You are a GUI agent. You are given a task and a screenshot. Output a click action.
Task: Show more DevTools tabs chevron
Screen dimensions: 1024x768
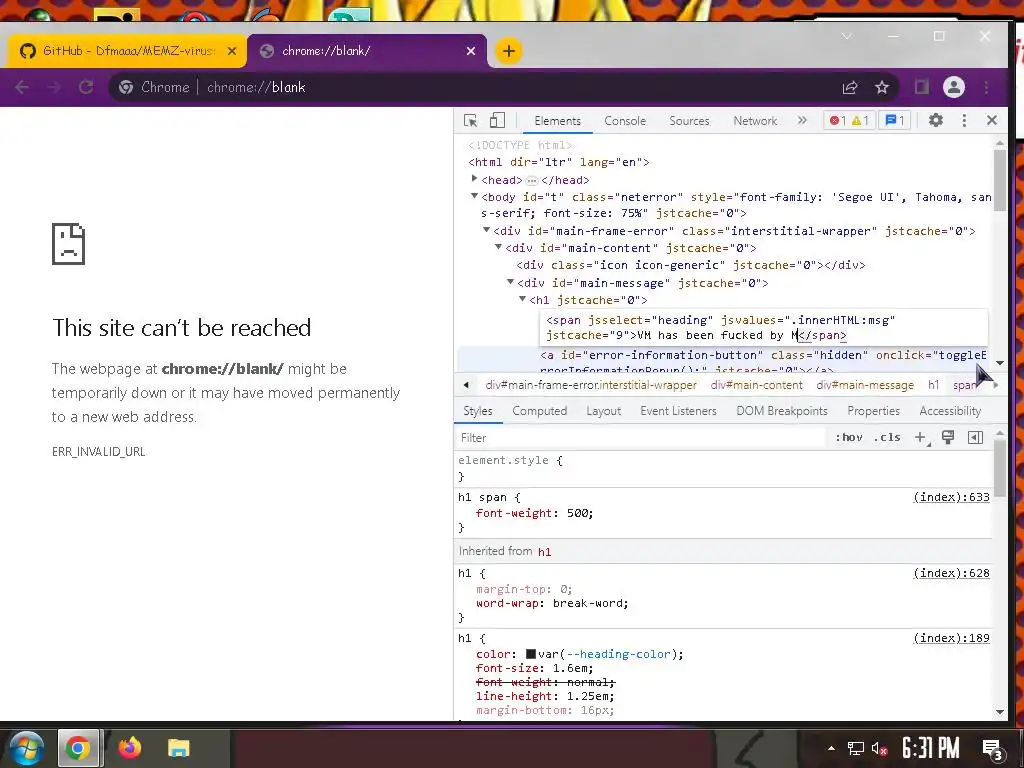802,120
